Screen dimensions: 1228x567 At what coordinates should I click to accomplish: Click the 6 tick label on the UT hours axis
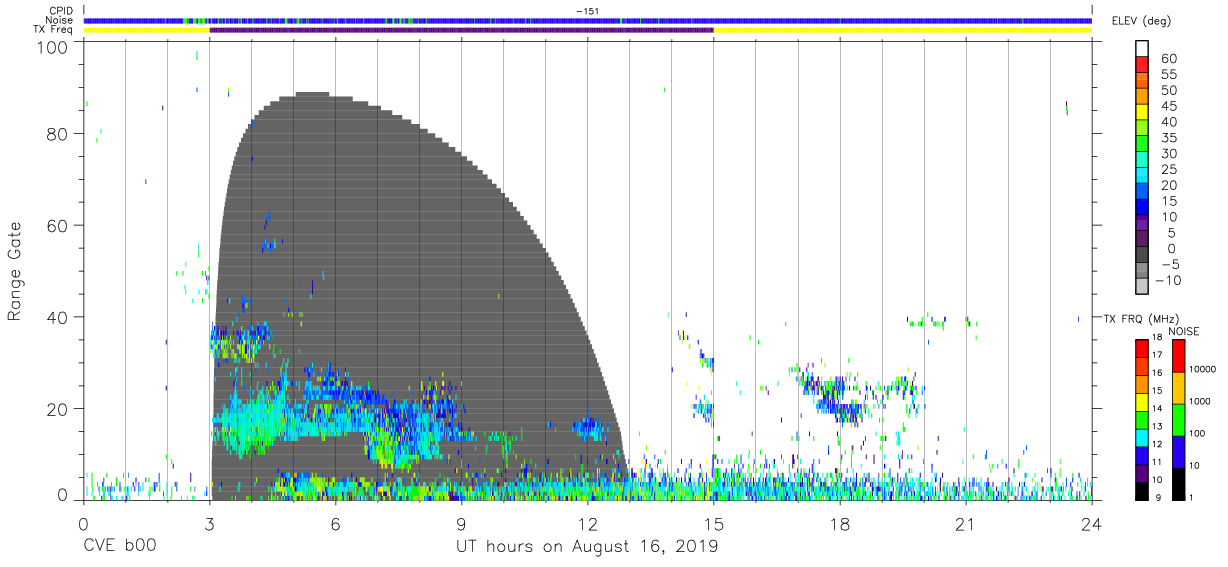pos(335,525)
